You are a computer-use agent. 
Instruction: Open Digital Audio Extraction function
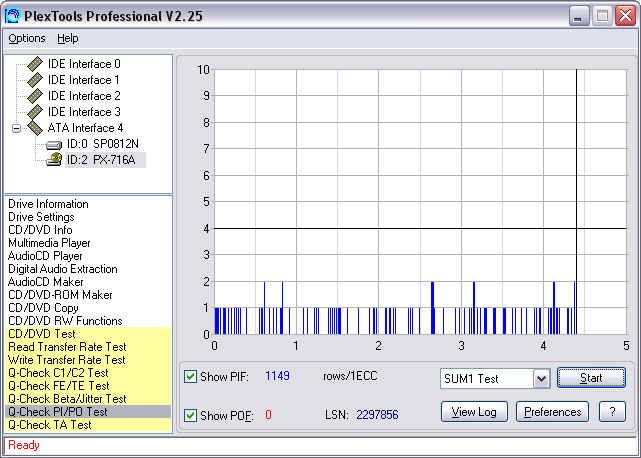pyautogui.click(x=63, y=269)
